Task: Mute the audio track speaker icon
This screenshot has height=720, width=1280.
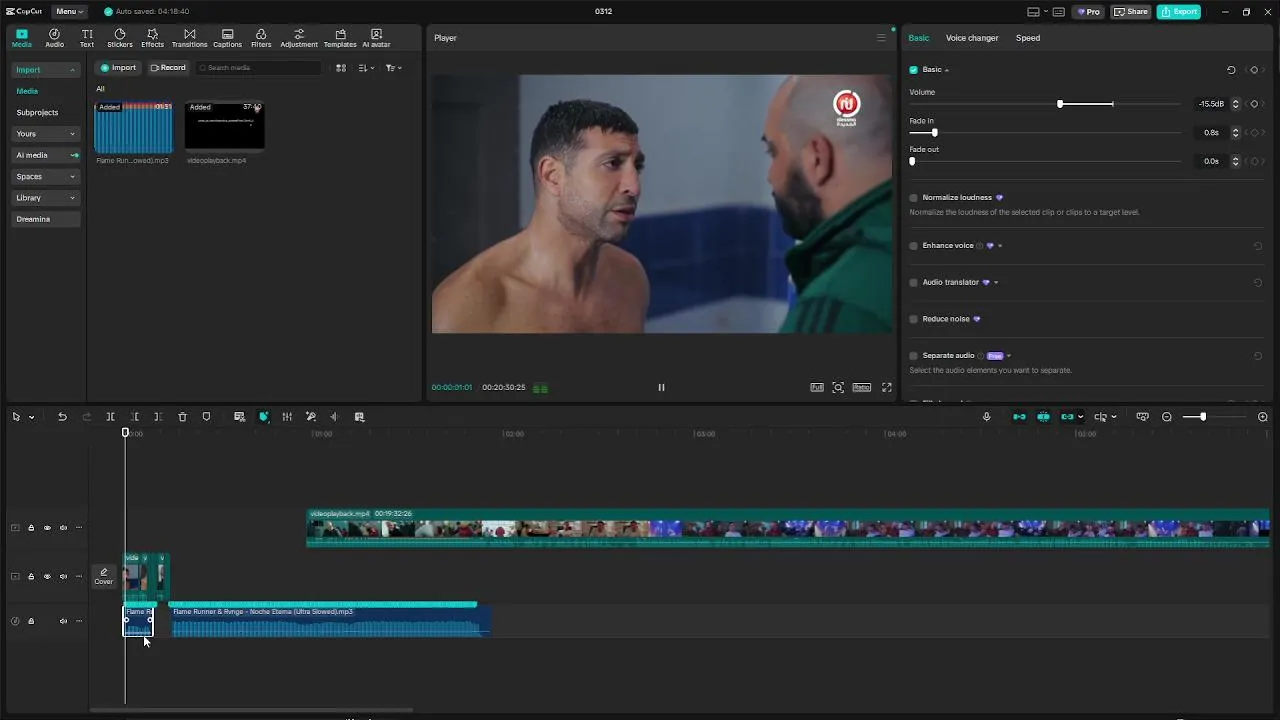Action: point(63,621)
